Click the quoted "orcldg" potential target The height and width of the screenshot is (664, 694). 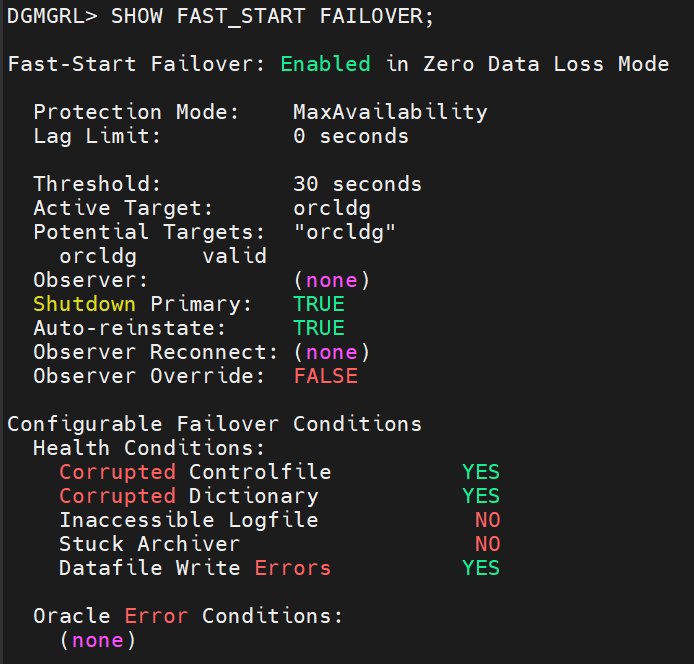tap(344, 232)
